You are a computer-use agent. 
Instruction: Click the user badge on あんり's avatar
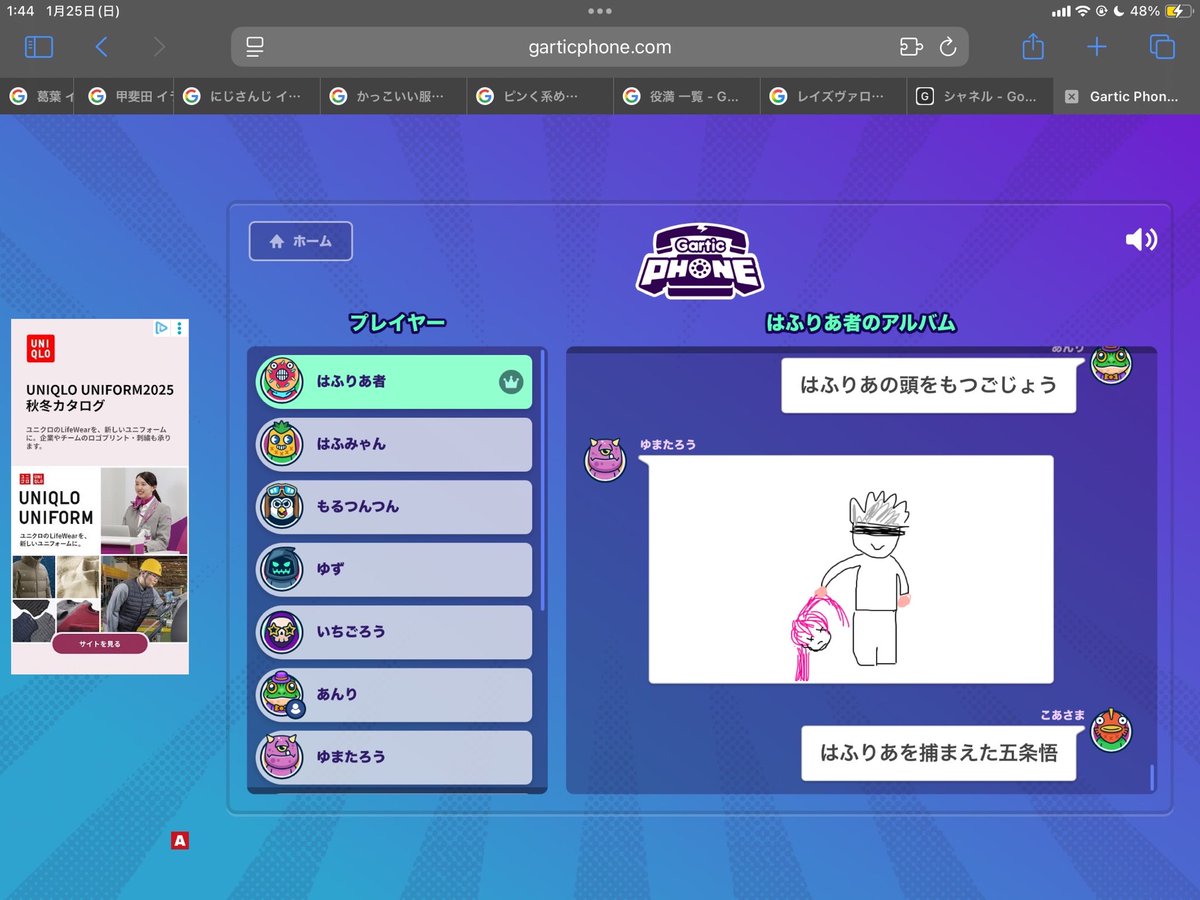coord(296,709)
